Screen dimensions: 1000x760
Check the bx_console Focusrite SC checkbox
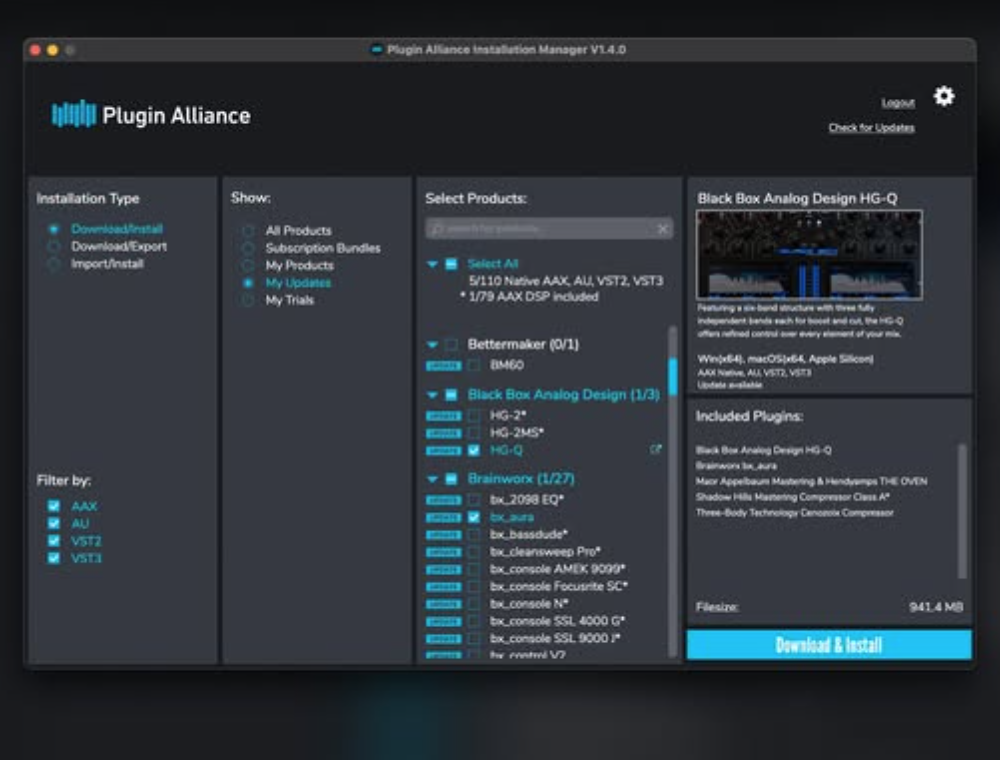[474, 586]
